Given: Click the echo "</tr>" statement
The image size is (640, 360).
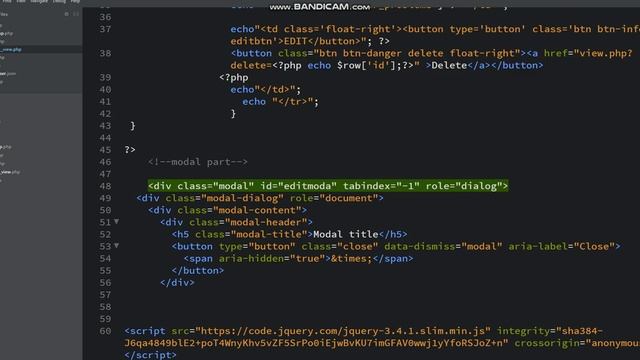Looking at the screenshot, I should 280,102.
